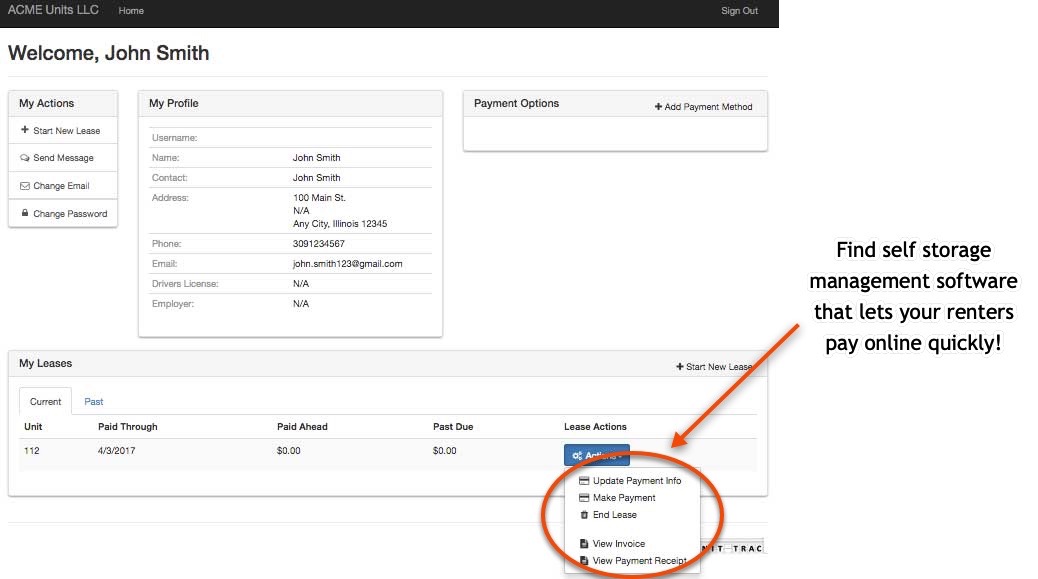Click the speech bubble icon for Send Message

(25, 158)
